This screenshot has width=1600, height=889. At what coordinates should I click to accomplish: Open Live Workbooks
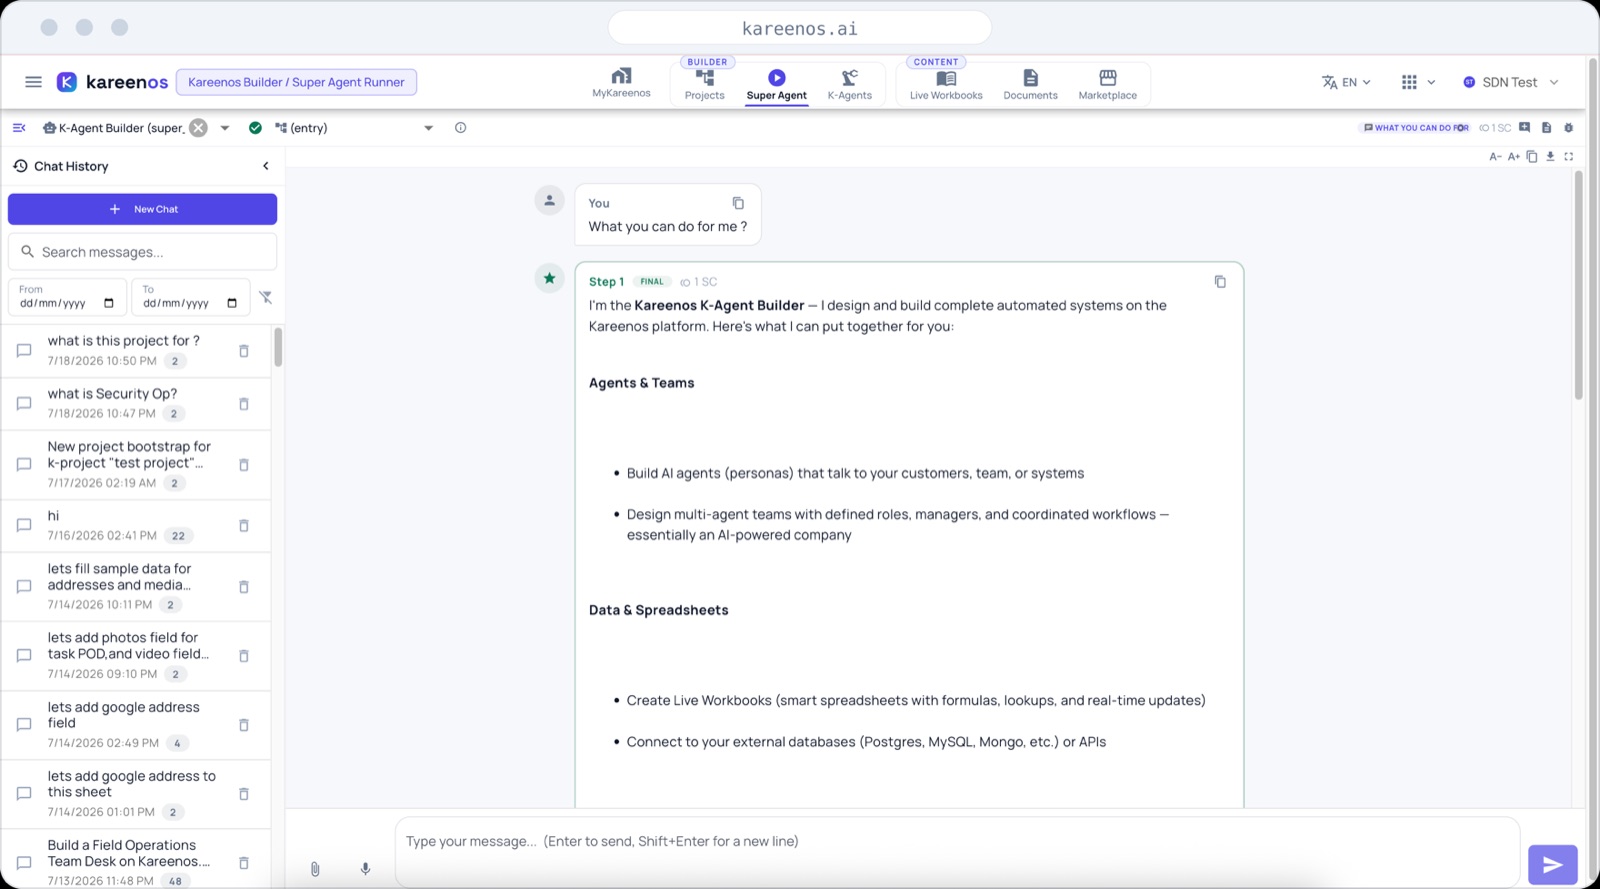[x=946, y=84]
